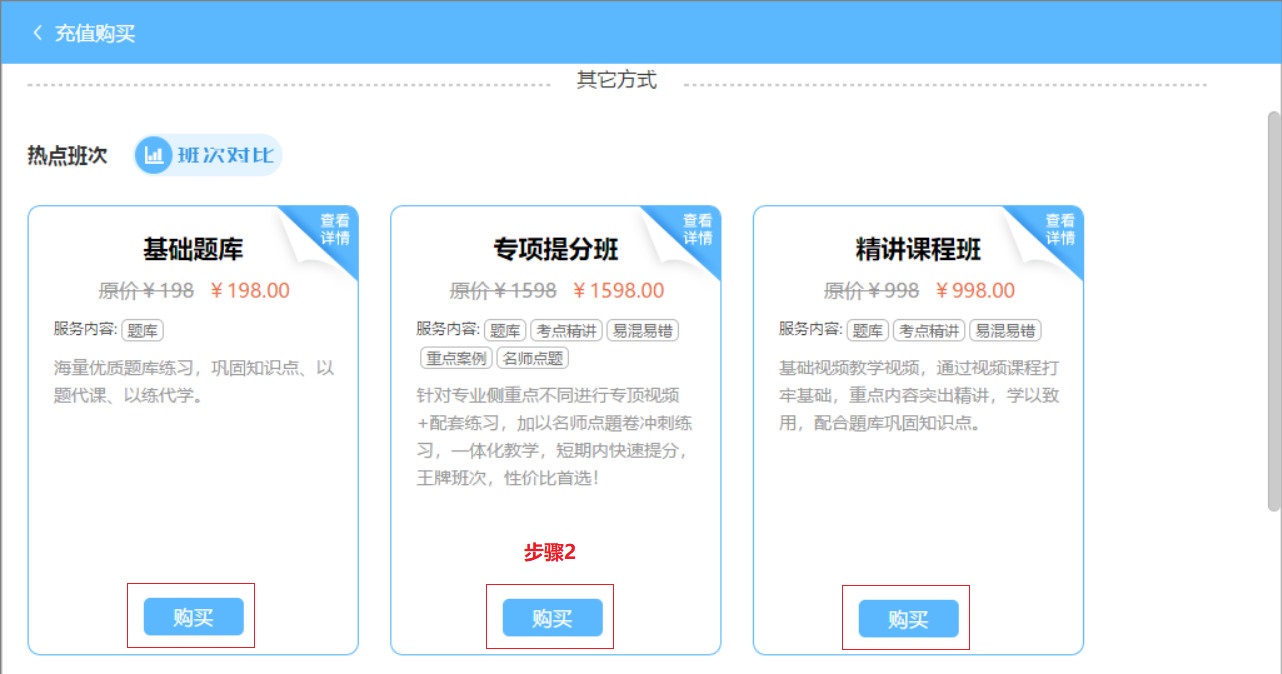Select the 重点案例 service tag
Viewport: 1282px width, 674px height.
pos(455,358)
